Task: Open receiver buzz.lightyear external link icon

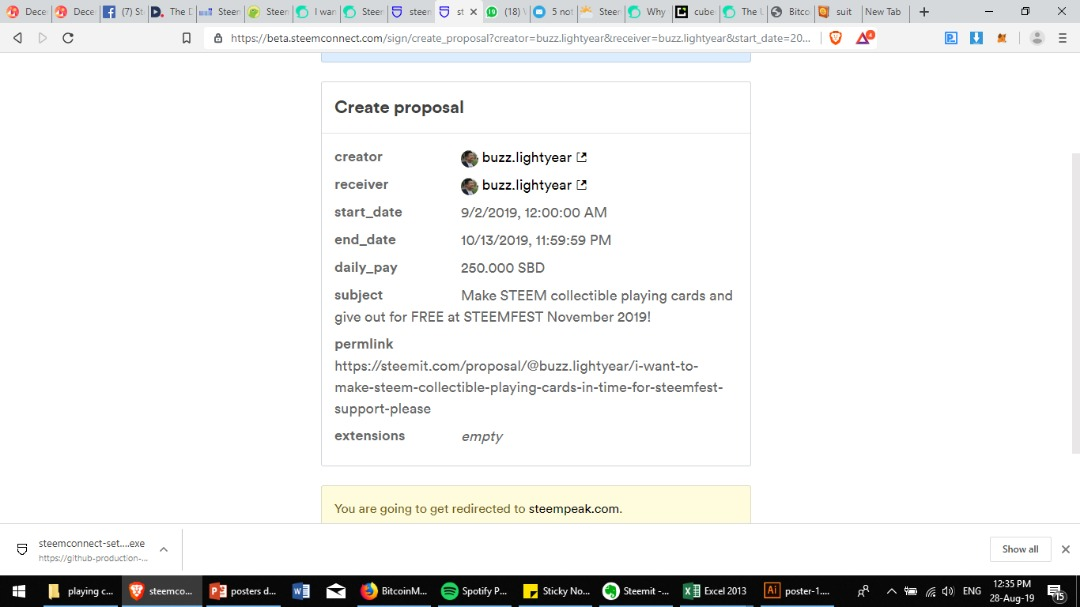Action: (581, 185)
